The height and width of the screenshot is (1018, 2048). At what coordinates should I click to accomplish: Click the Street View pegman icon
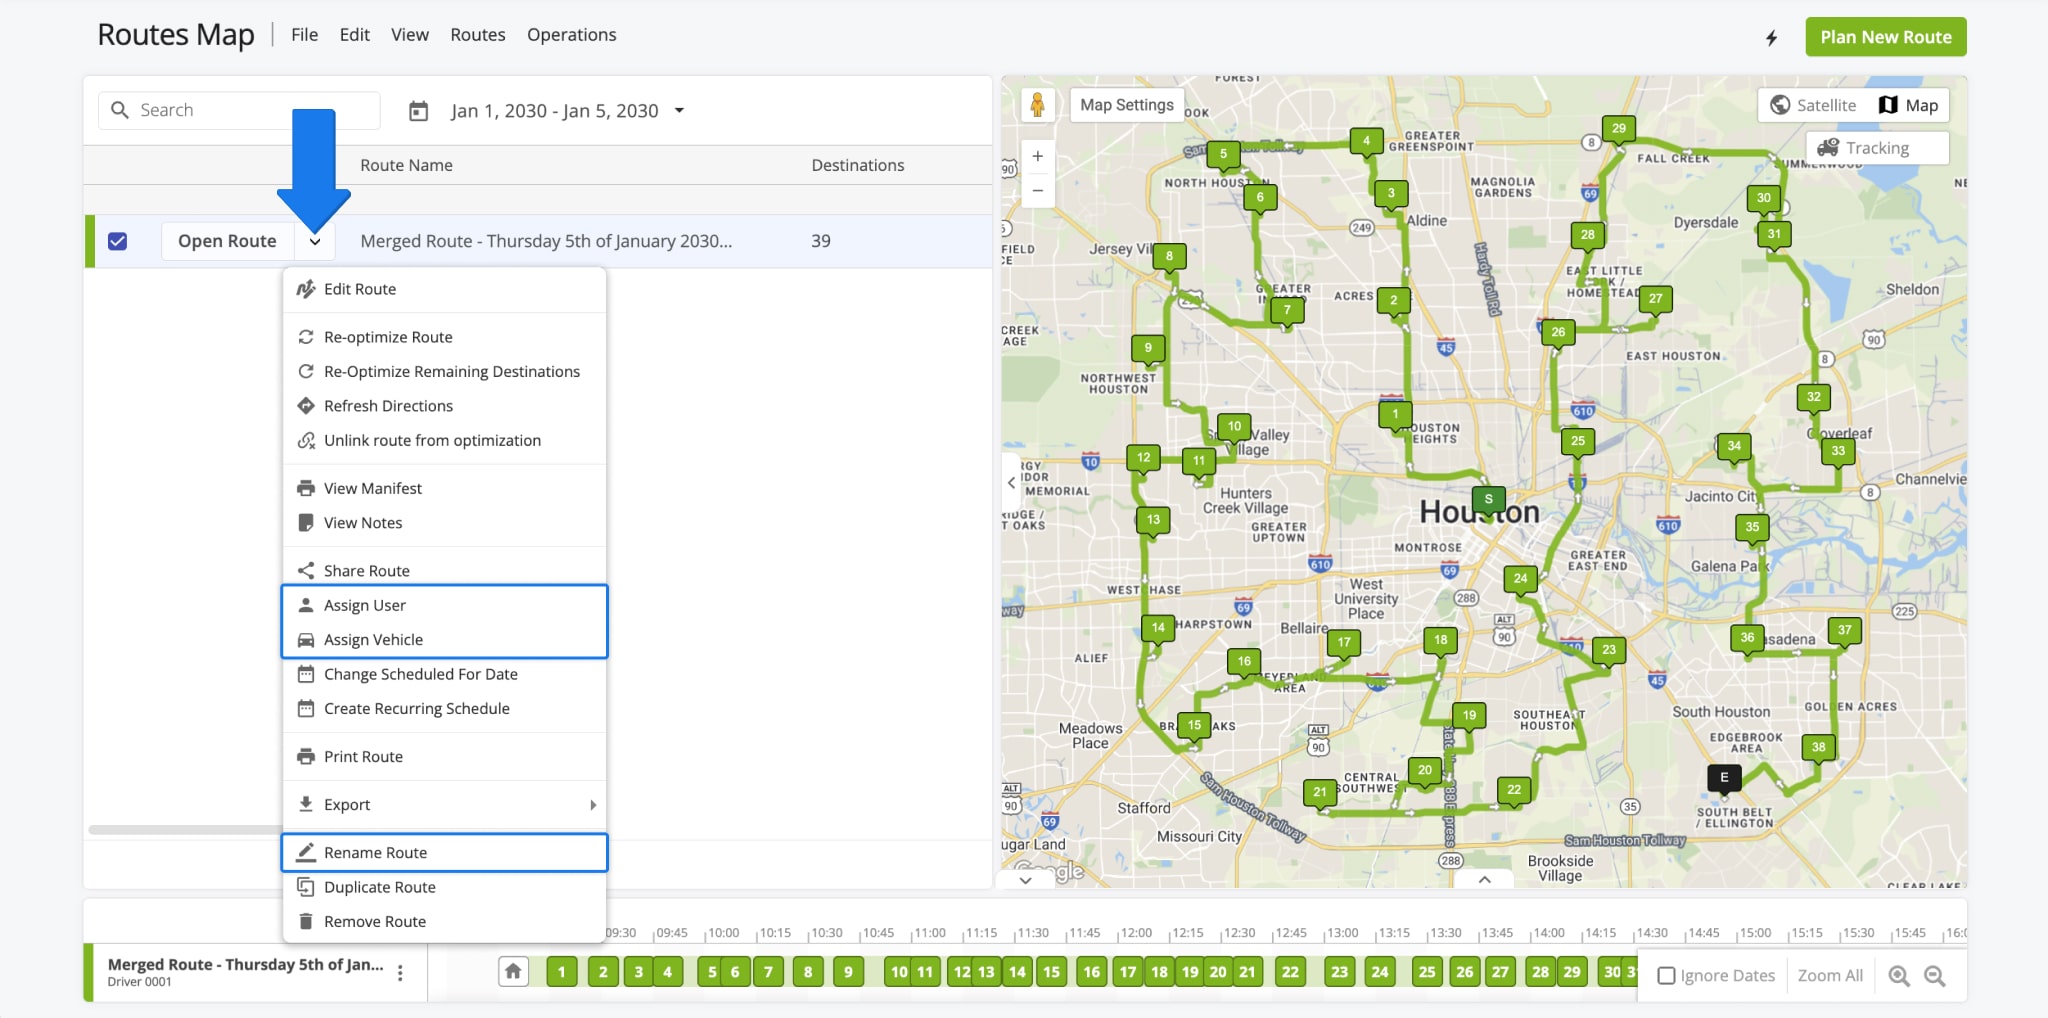[x=1040, y=104]
